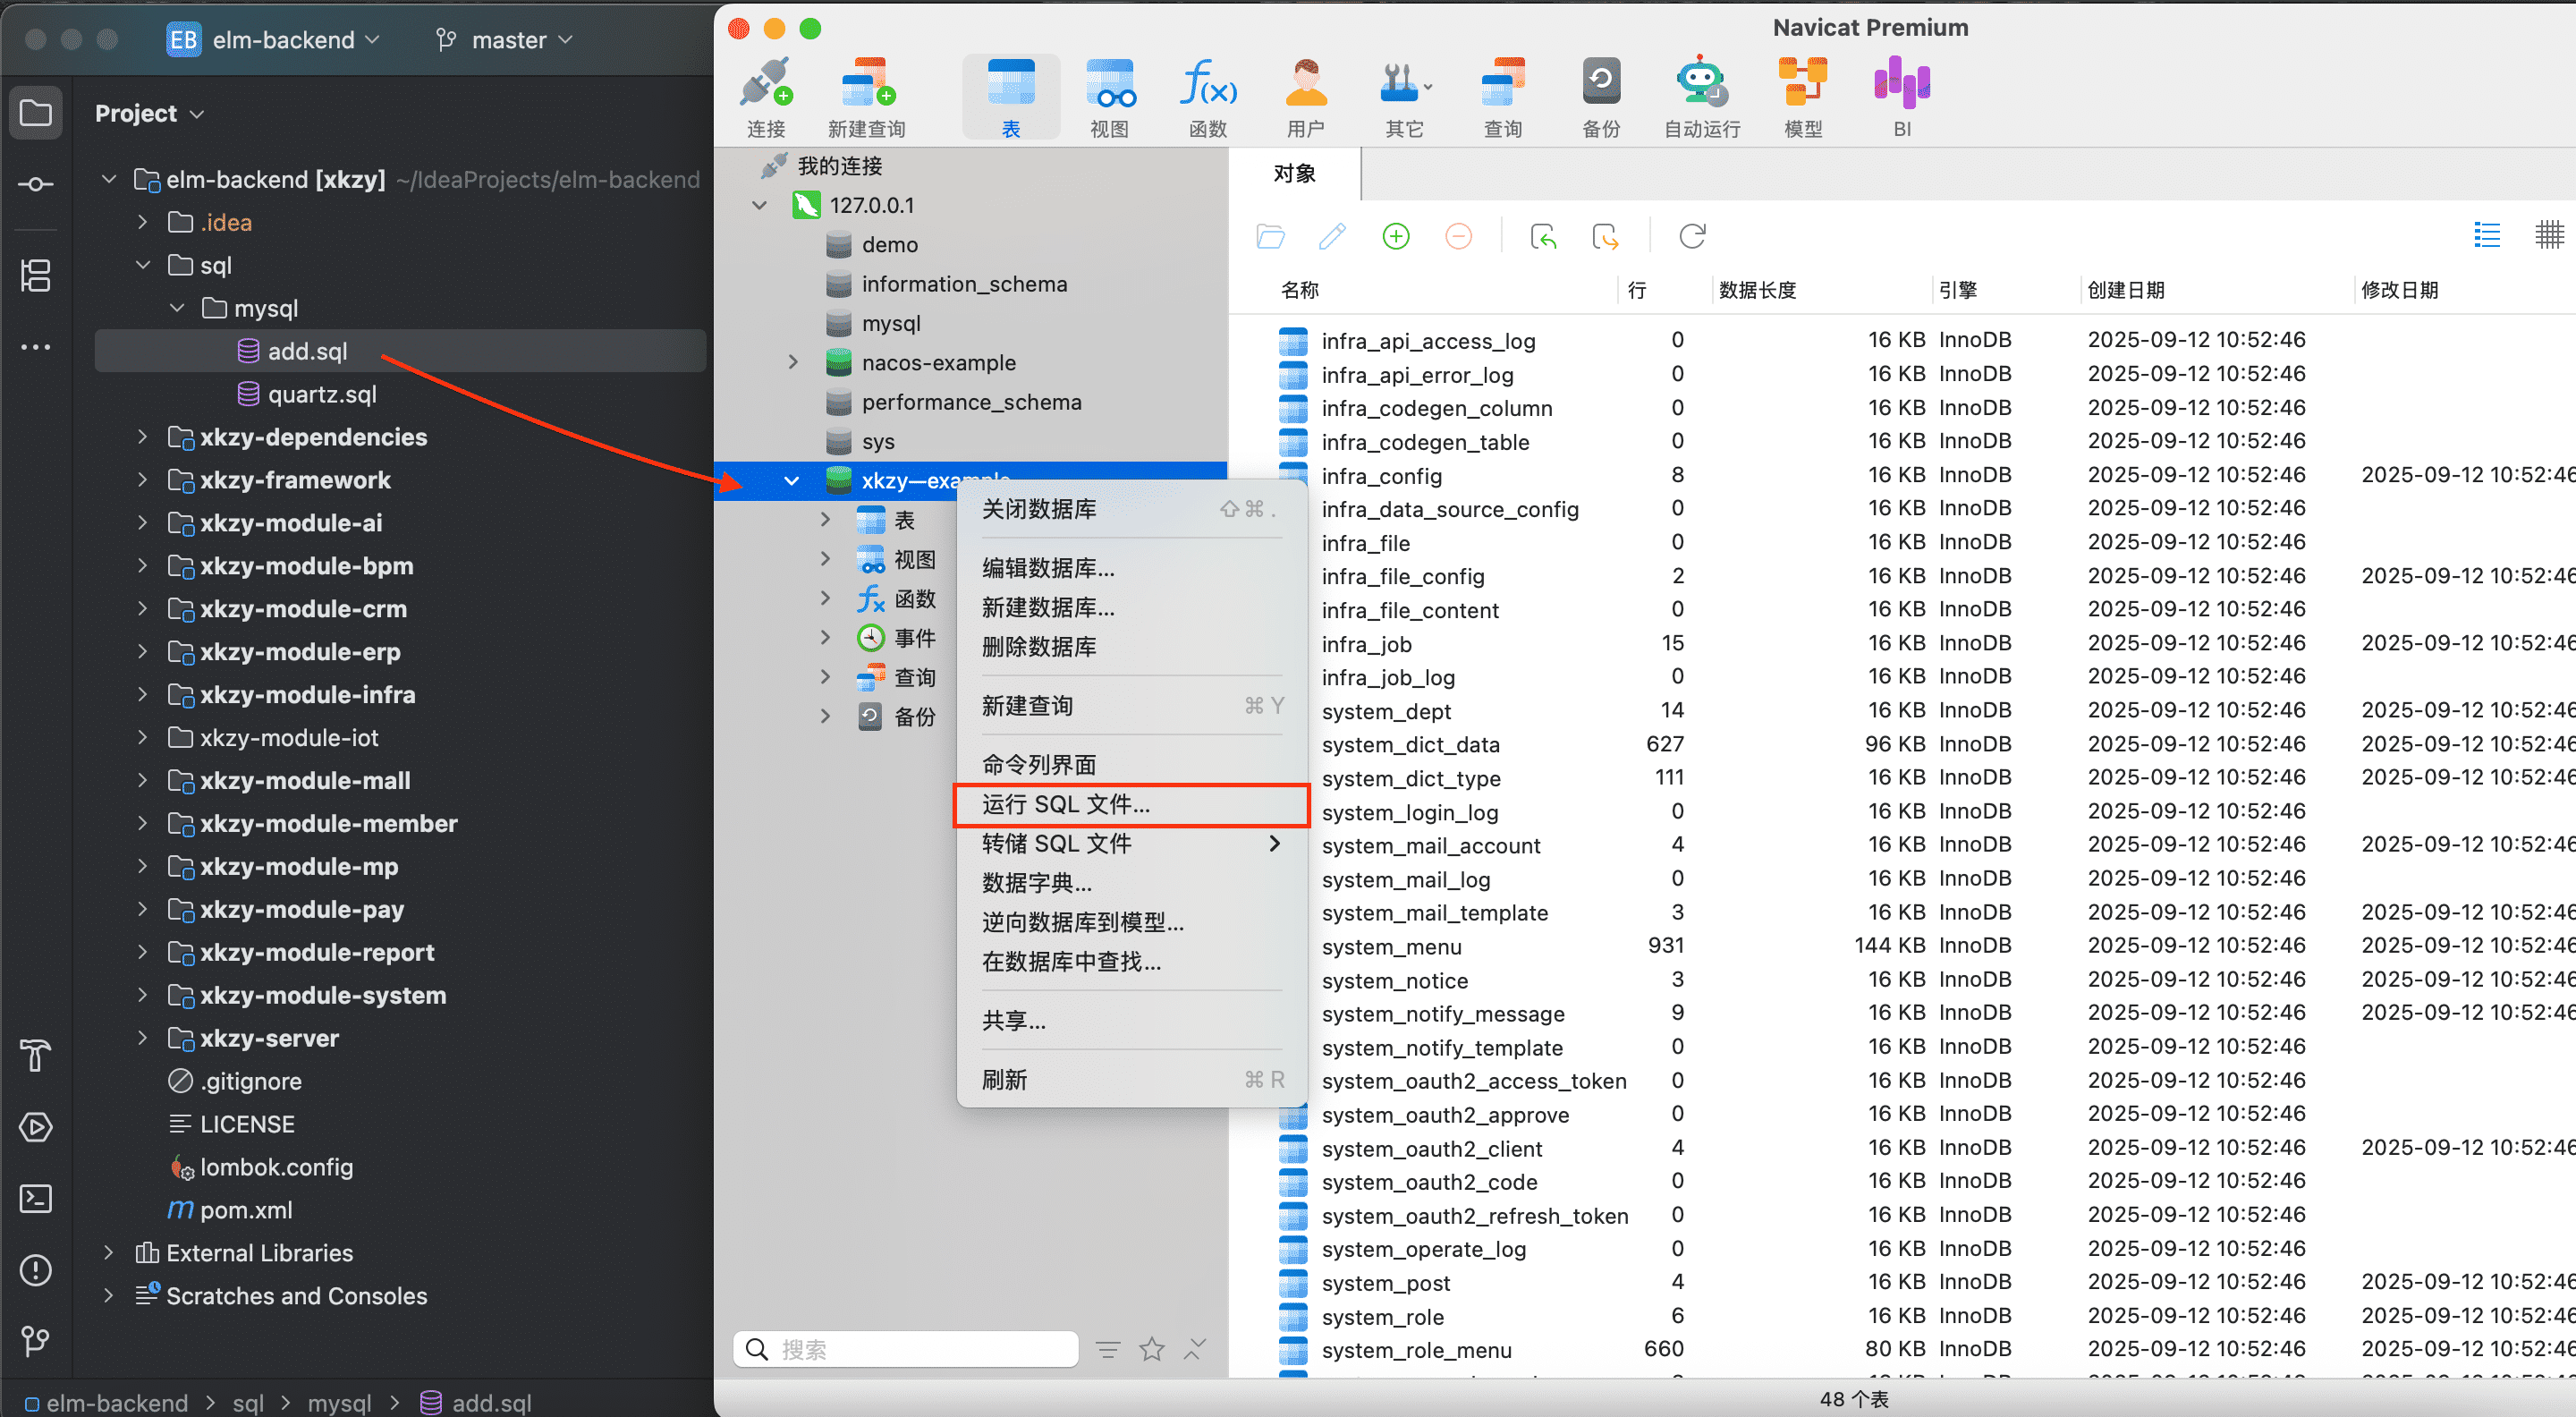
Task: Switch to grid view mode
Action: (2548, 236)
